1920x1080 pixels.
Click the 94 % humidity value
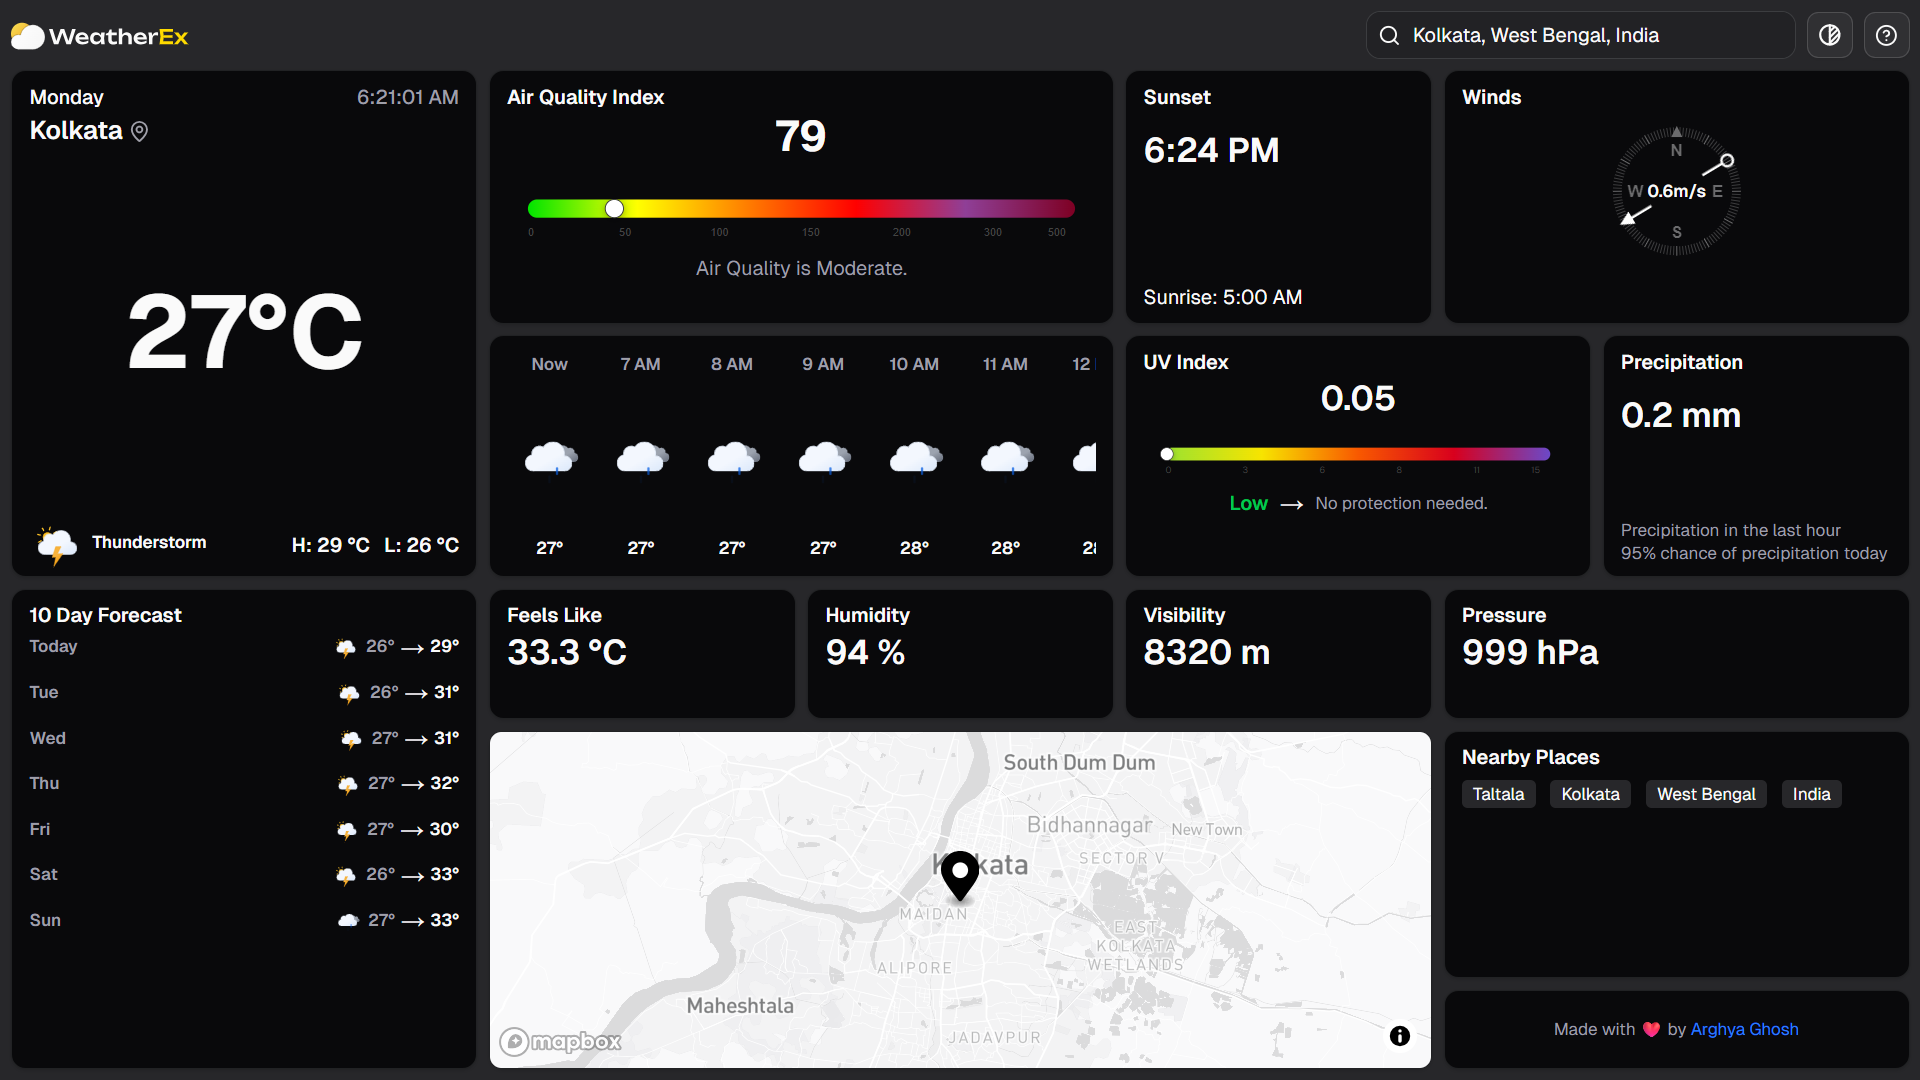pyautogui.click(x=865, y=652)
